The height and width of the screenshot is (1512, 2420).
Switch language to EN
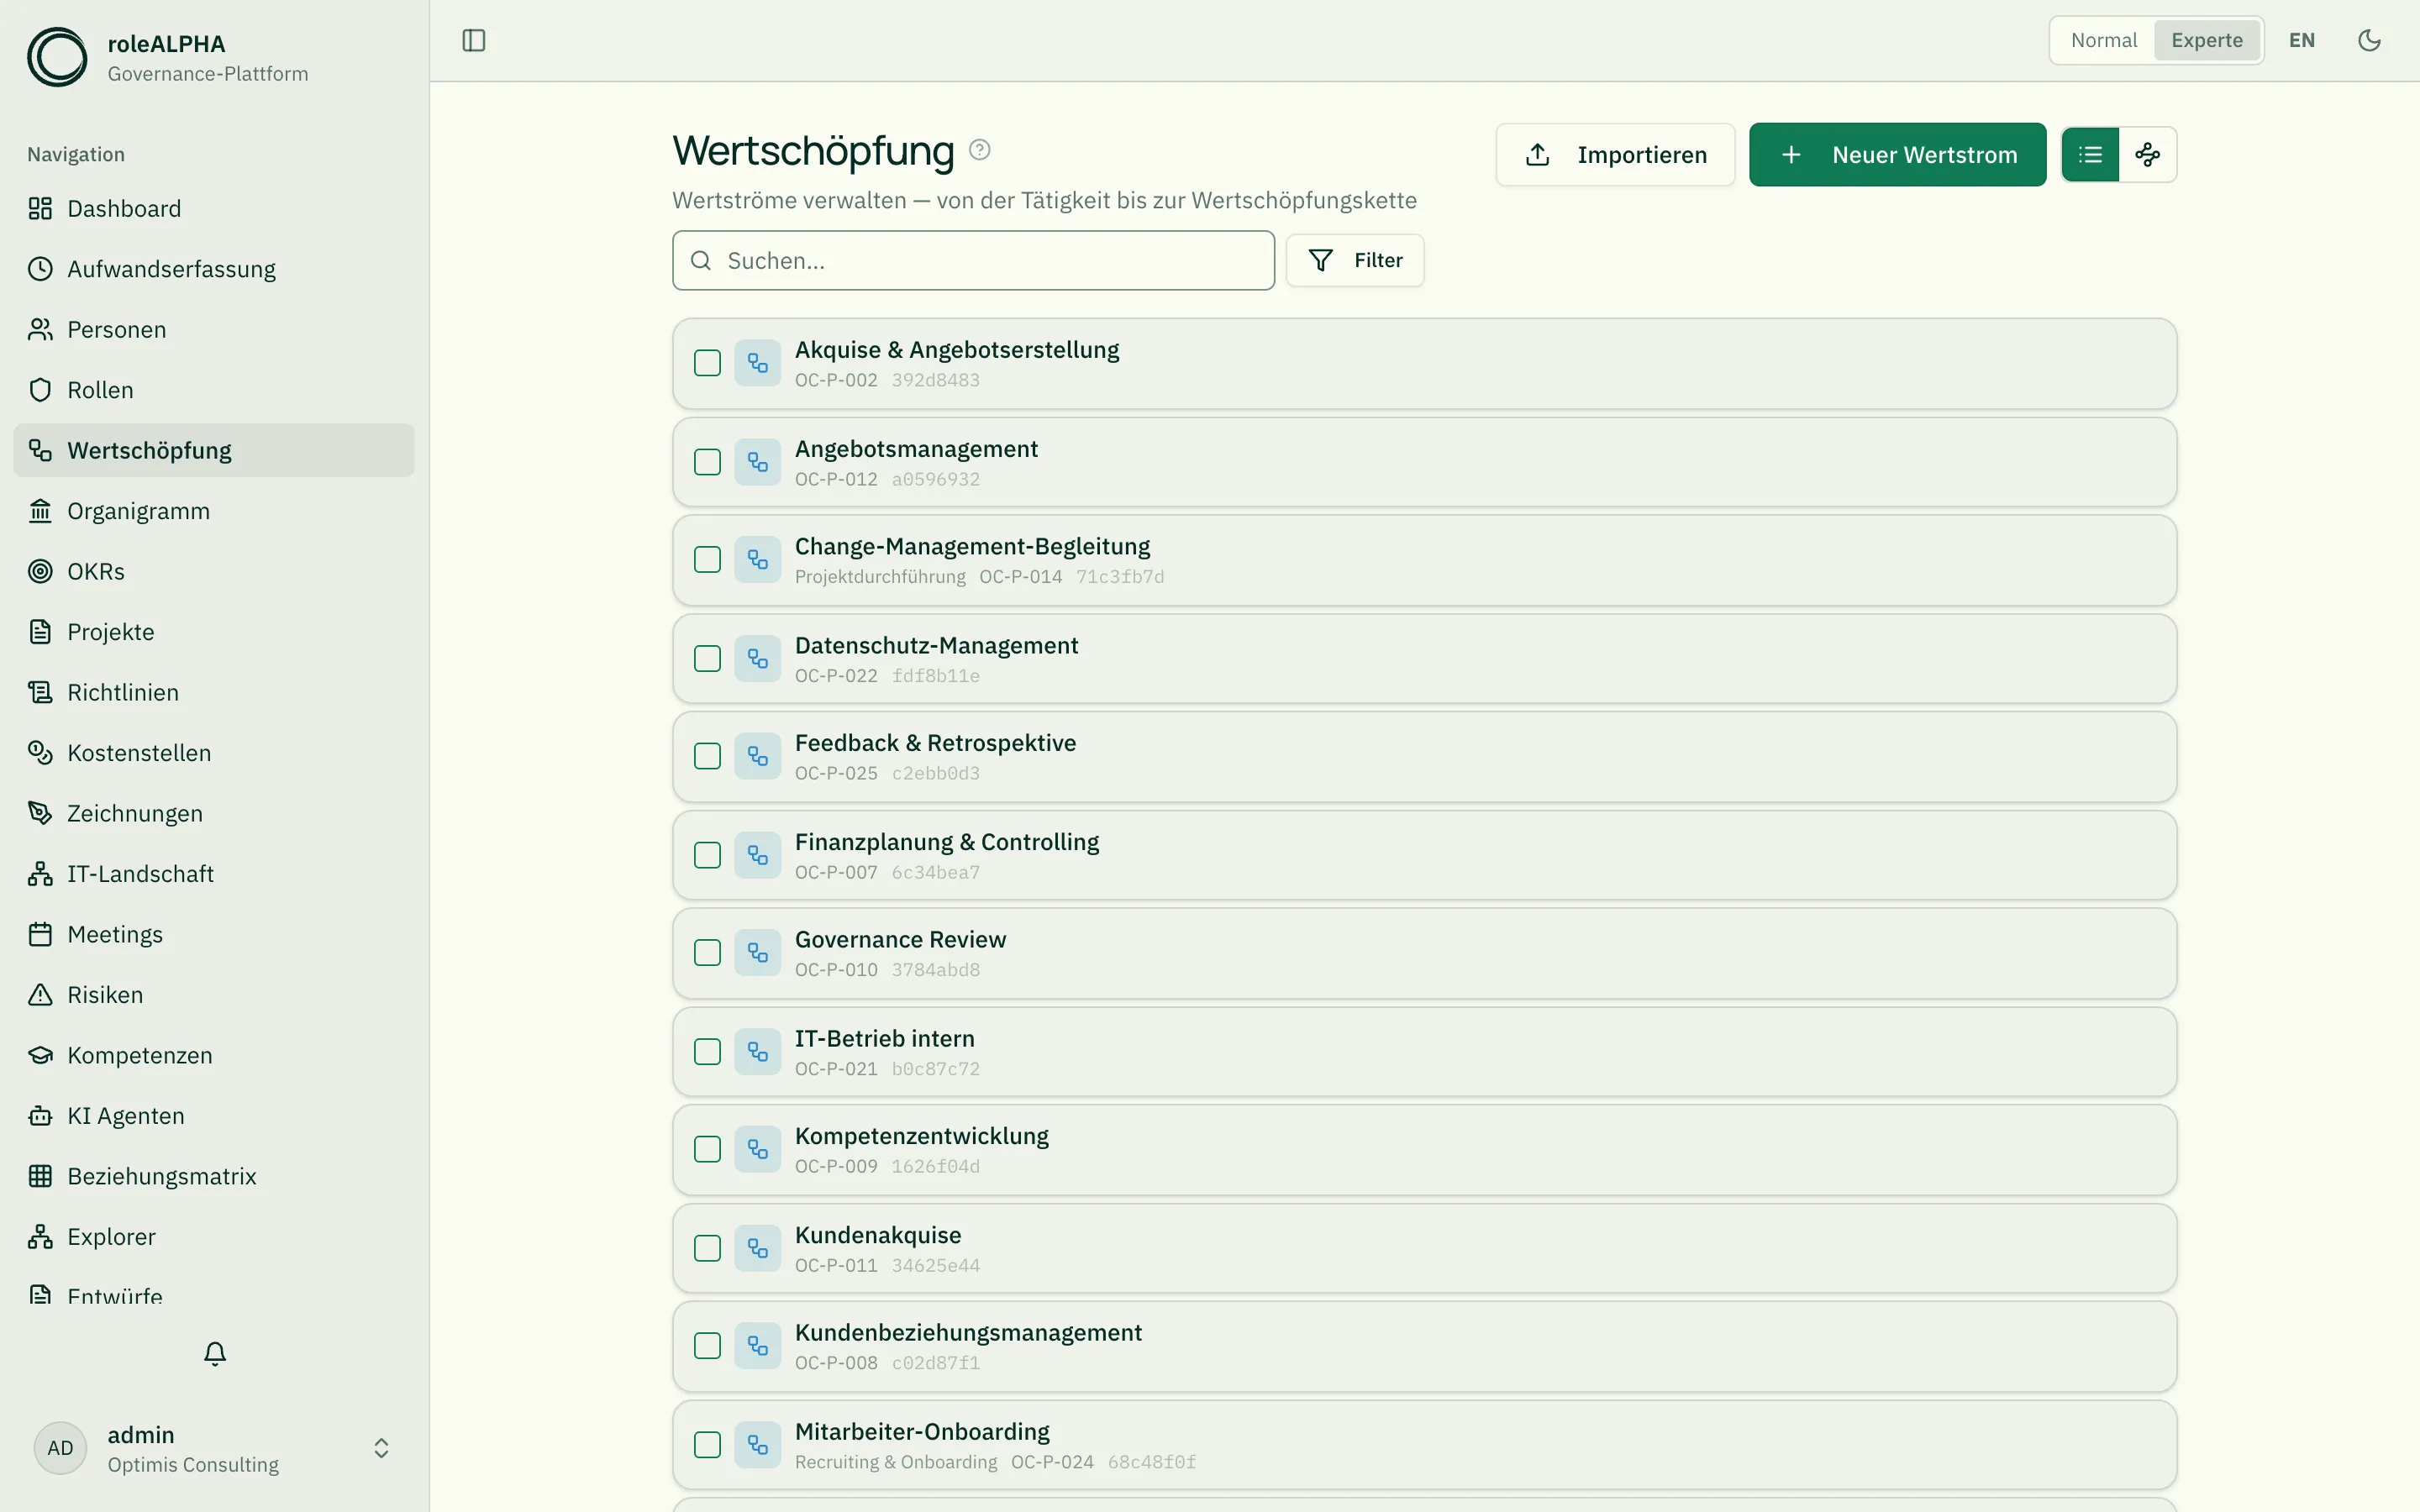pyautogui.click(x=2302, y=40)
